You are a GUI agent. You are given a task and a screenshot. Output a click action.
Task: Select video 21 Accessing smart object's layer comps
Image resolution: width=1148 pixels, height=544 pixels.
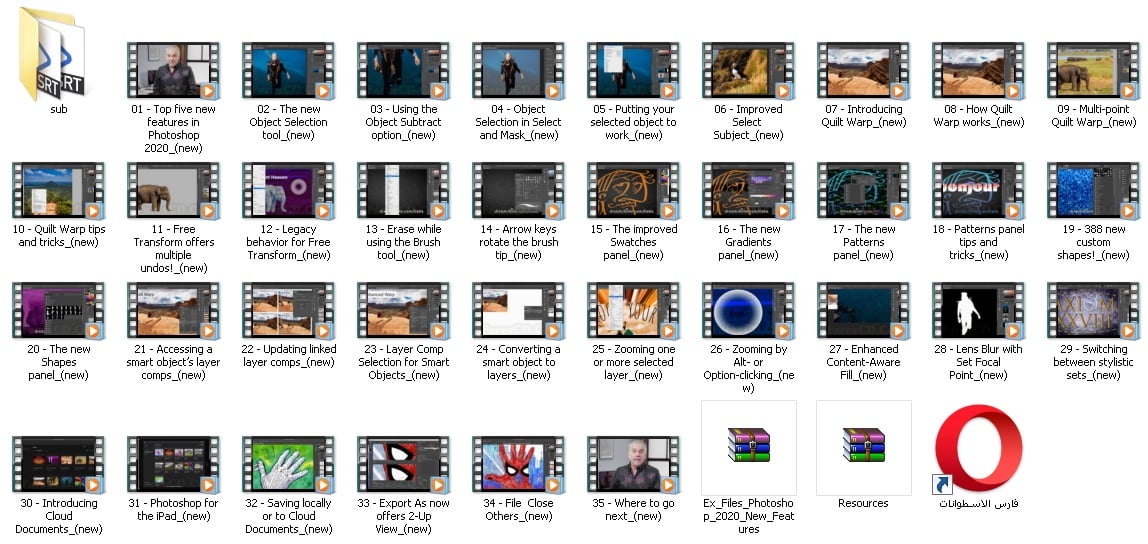[174, 310]
